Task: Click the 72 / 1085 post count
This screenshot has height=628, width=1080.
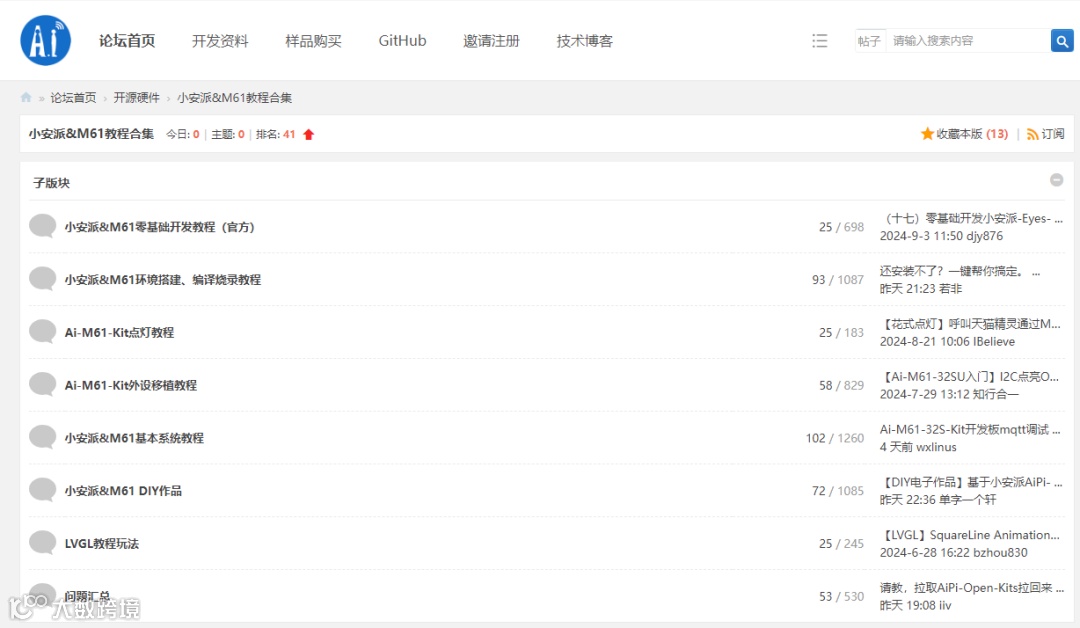Action: [x=838, y=491]
